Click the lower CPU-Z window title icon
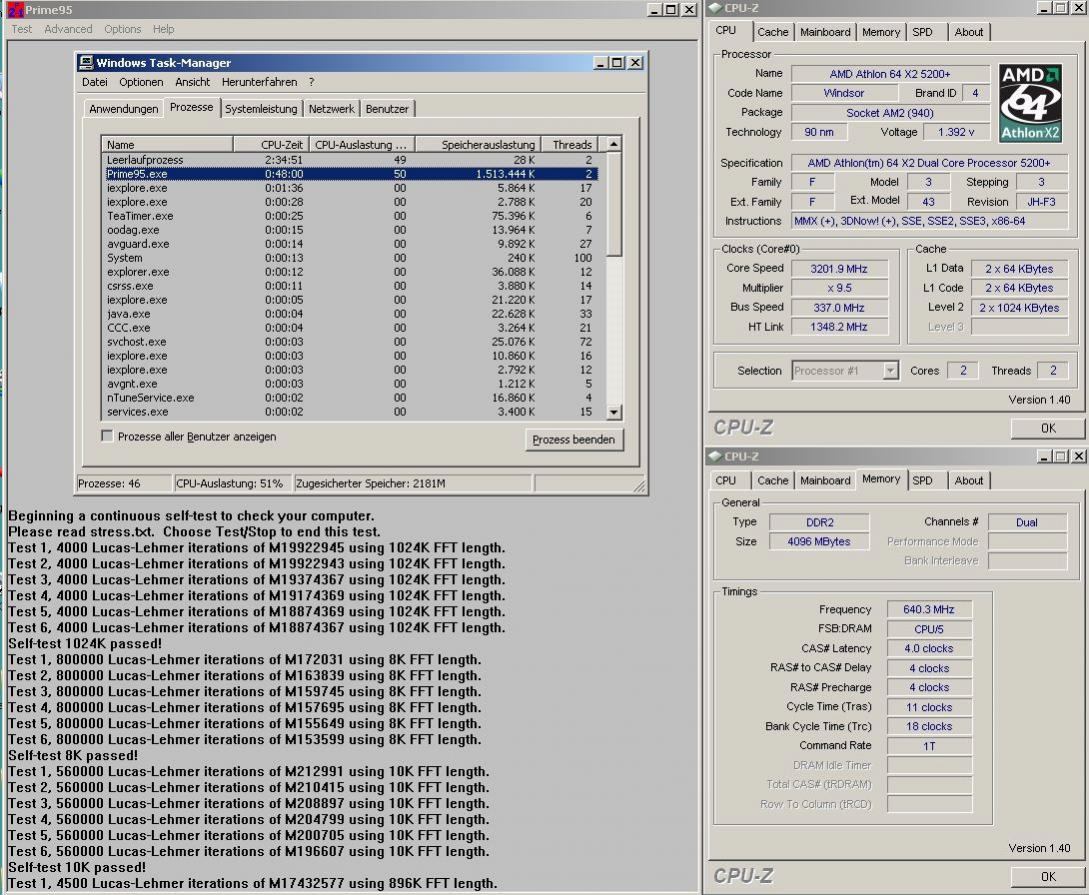This screenshot has width=1089, height=895. pos(715,457)
